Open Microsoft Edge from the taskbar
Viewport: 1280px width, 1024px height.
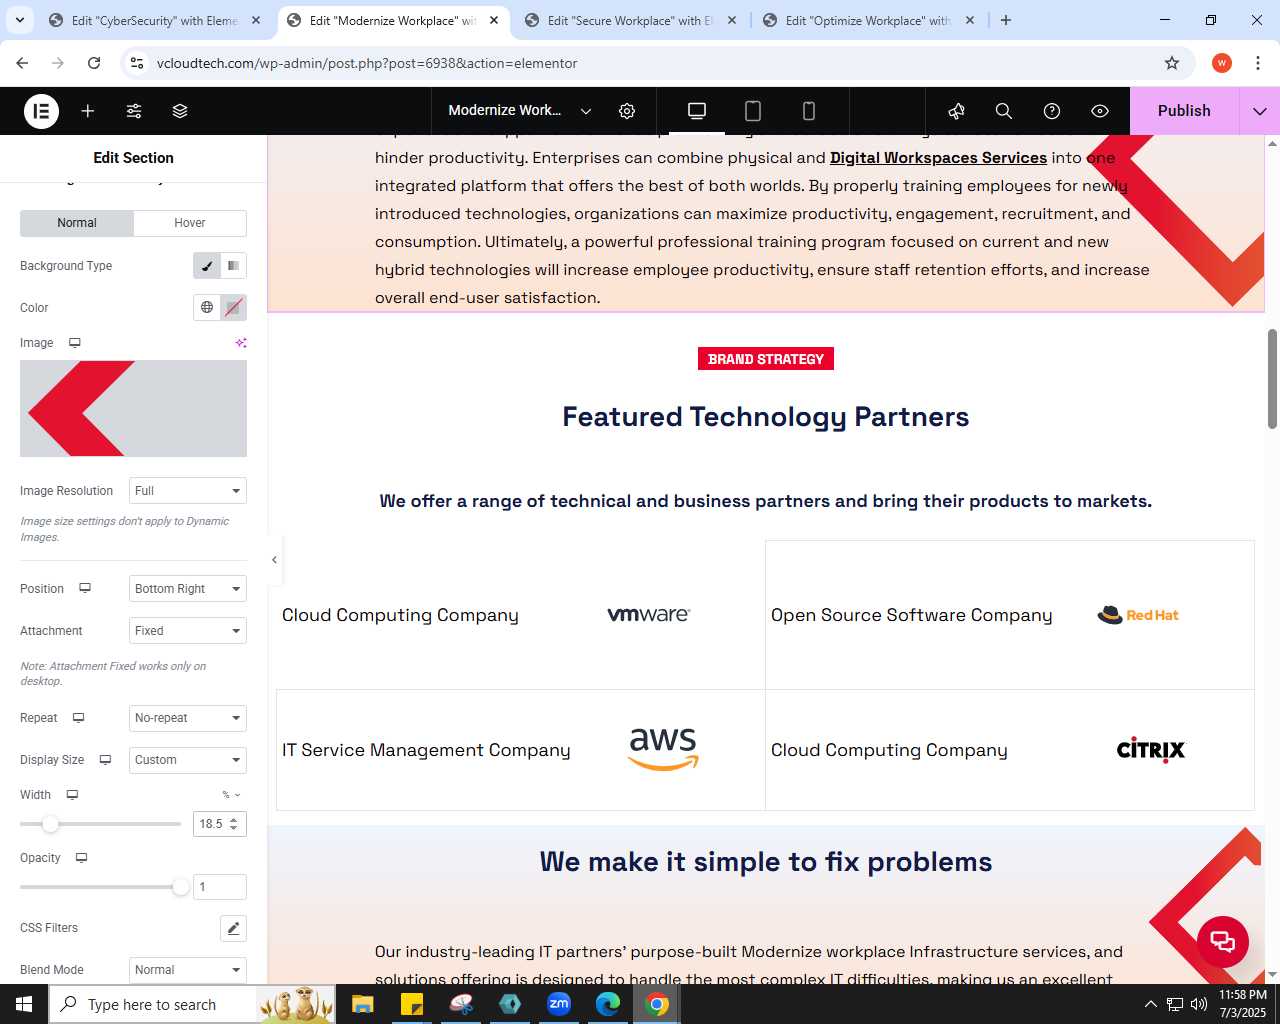(x=608, y=1004)
